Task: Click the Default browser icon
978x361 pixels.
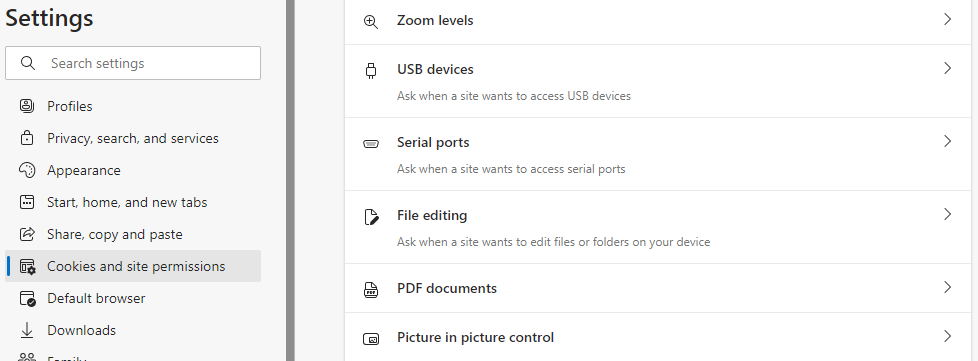Action: point(27,298)
